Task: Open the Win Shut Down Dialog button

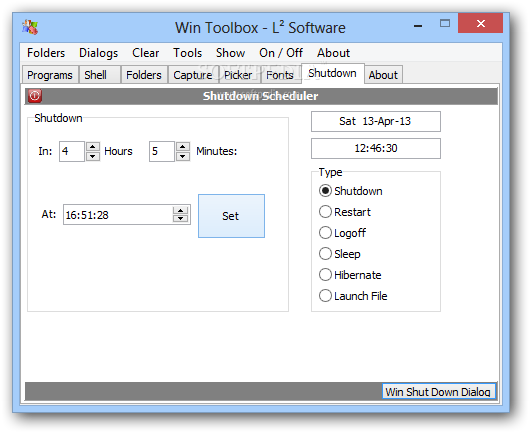Action: [x=439, y=392]
